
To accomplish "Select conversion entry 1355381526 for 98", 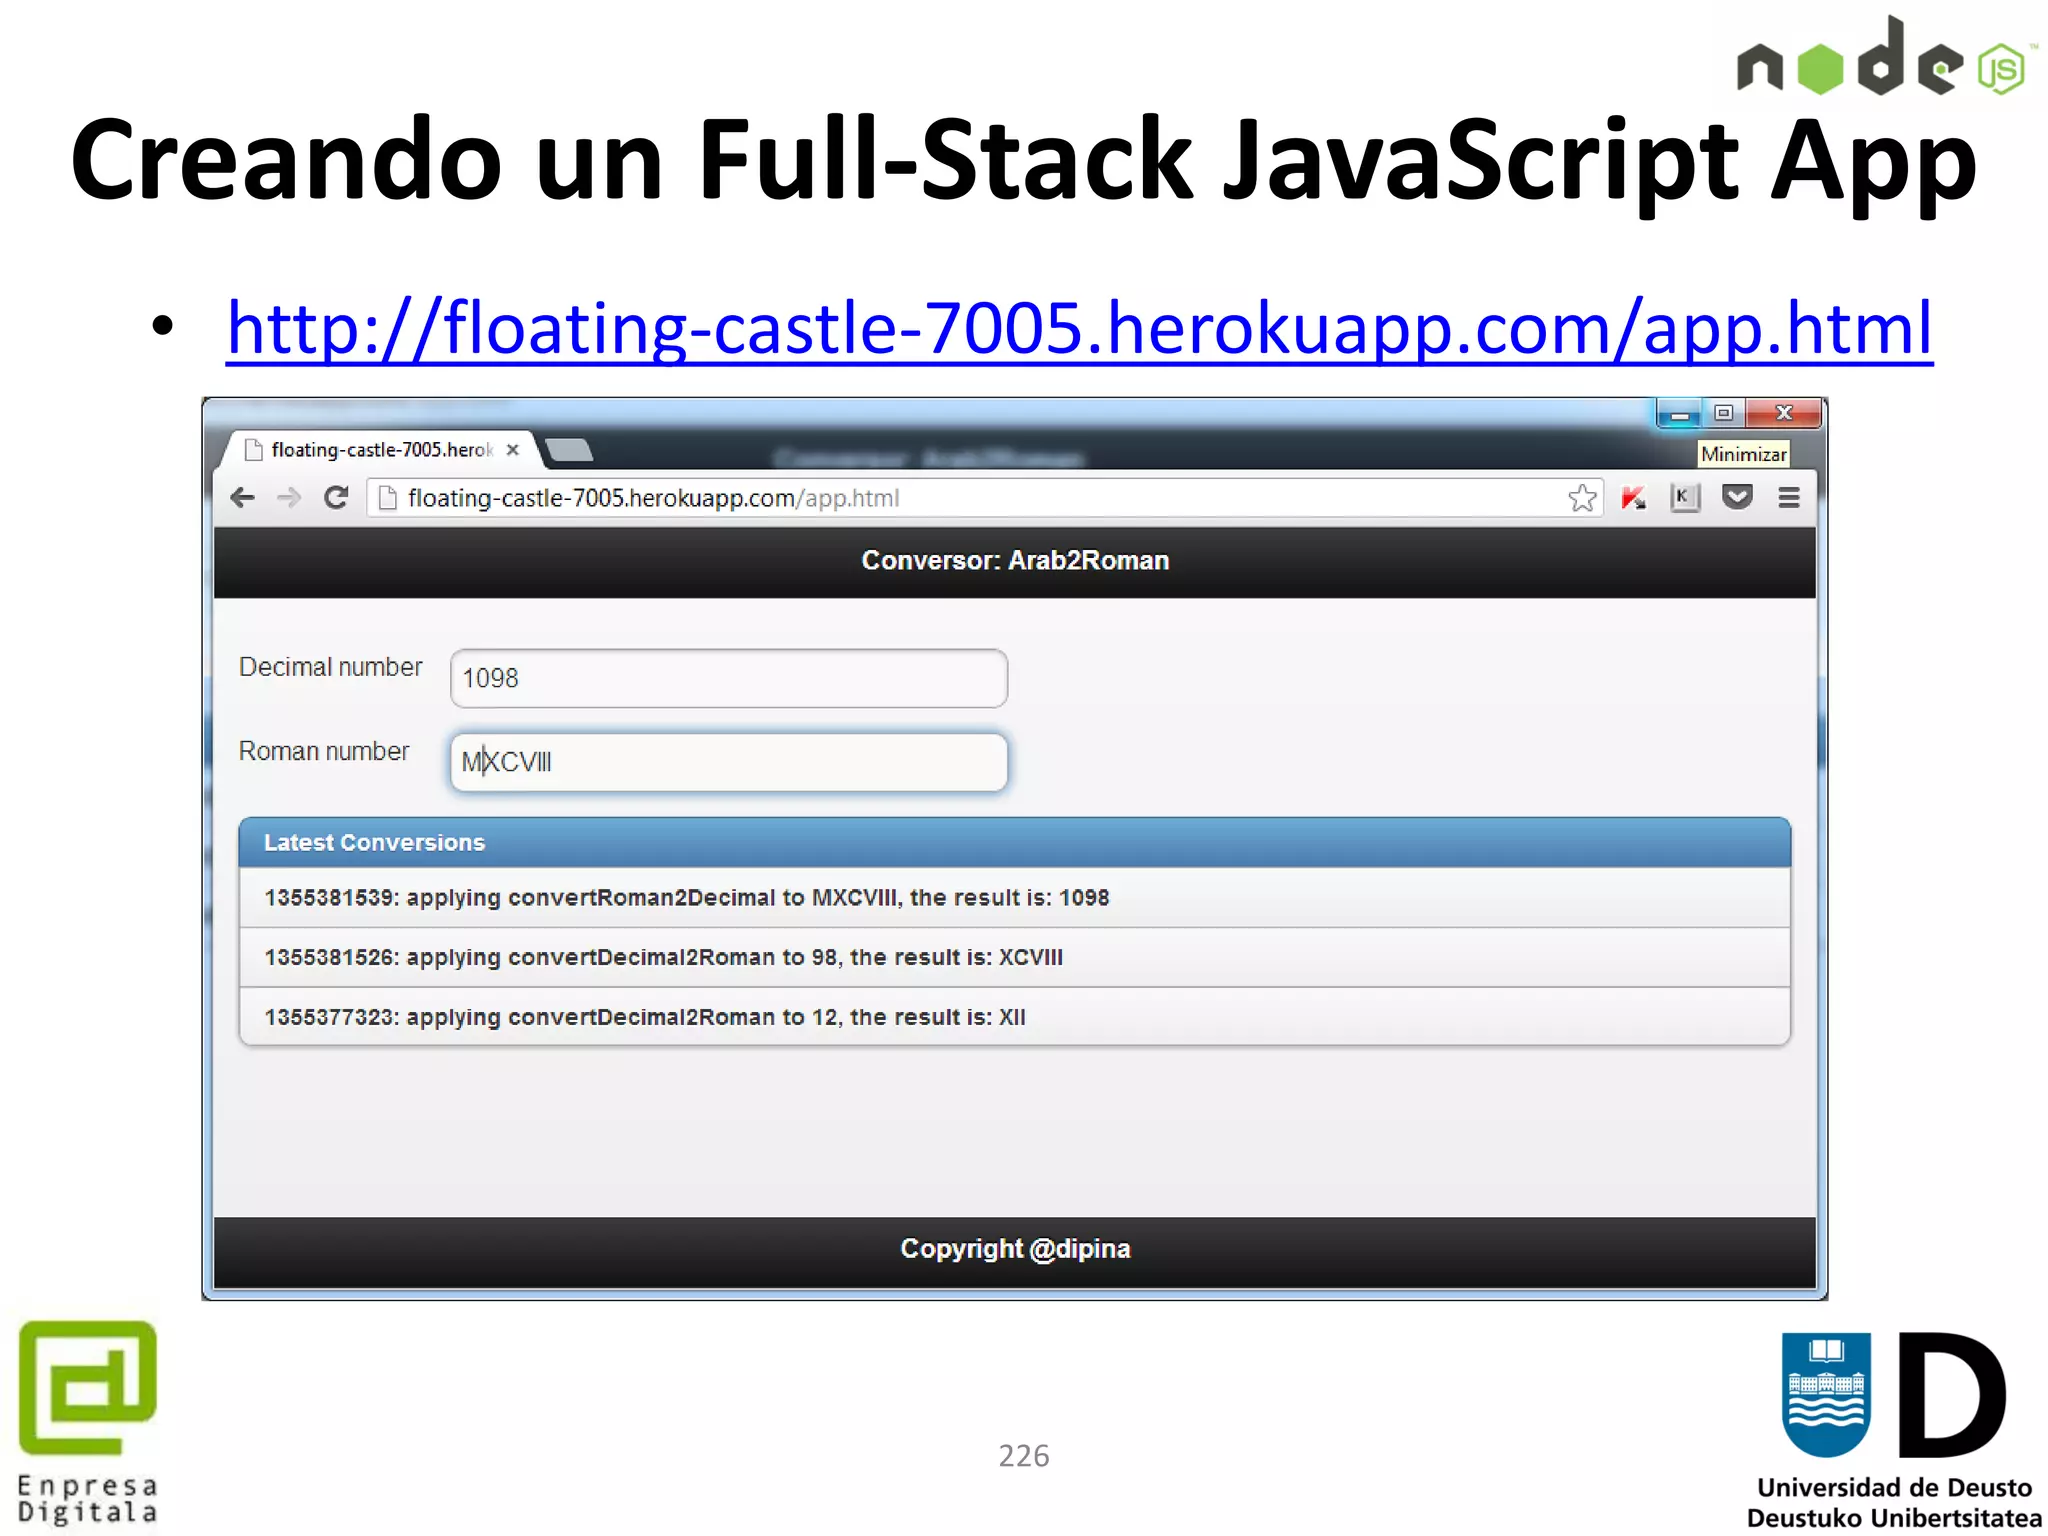I will pyautogui.click(x=1014, y=957).
